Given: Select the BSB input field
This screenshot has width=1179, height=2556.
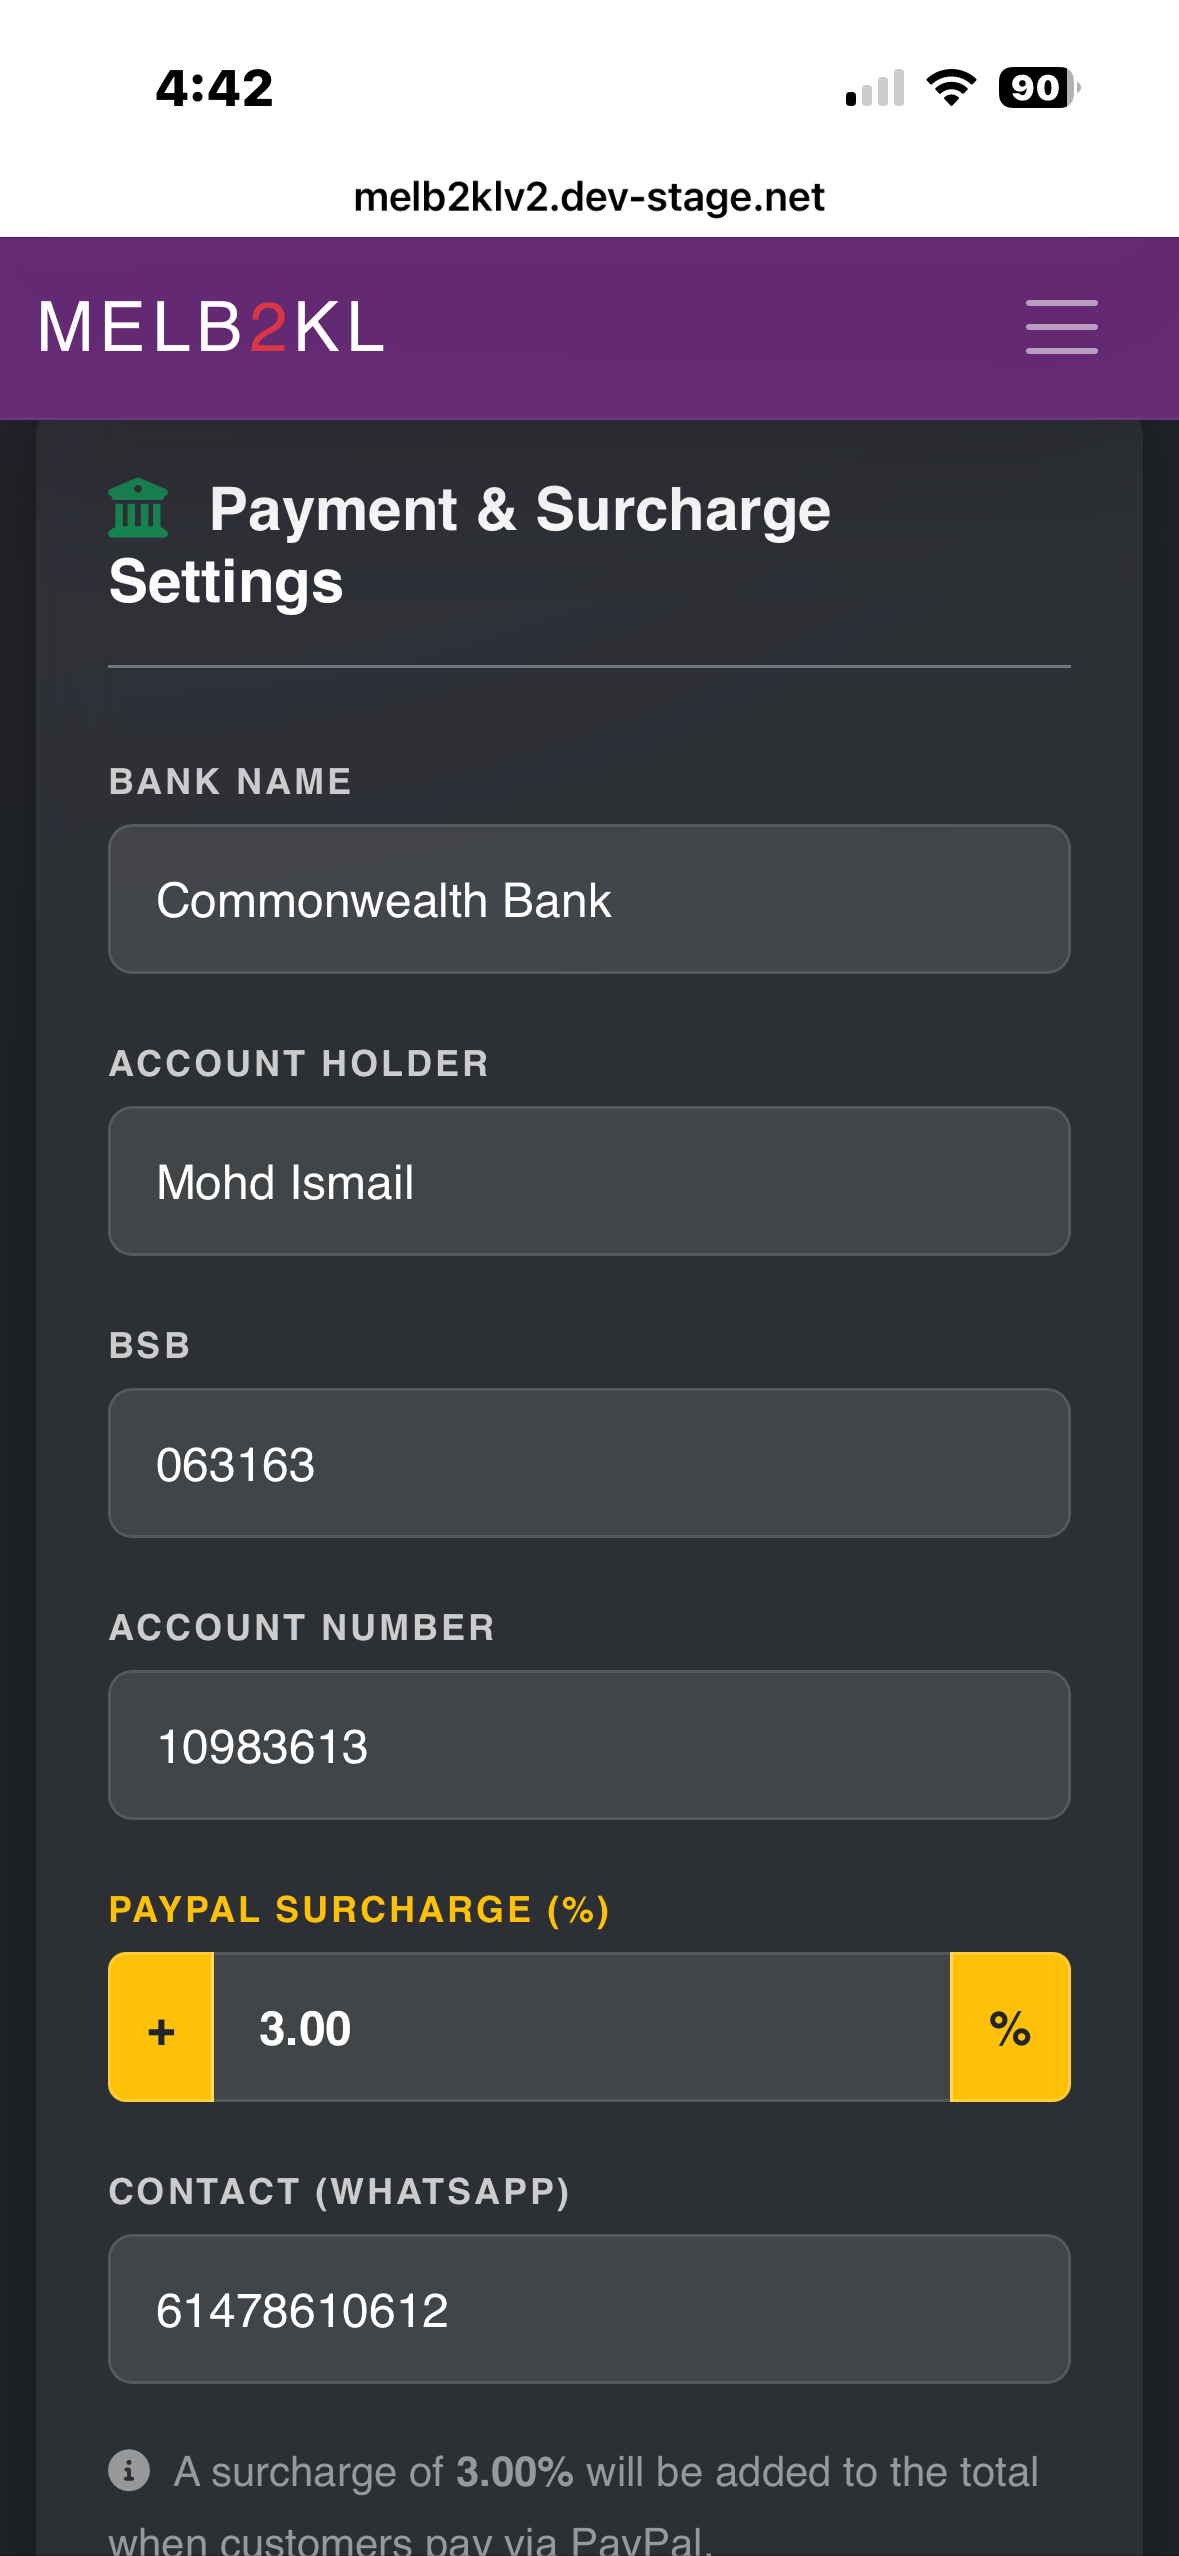Looking at the screenshot, I should point(589,1463).
